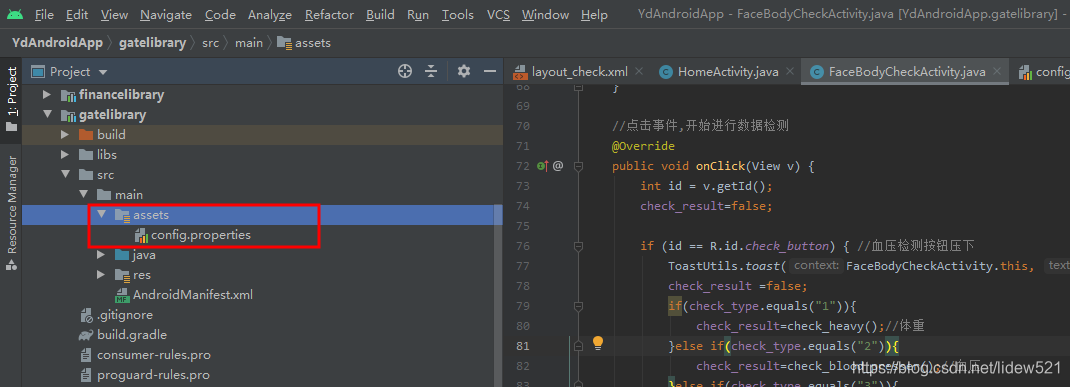This screenshot has width=1070, height=387.
Task: Open the VCS menu
Action: [x=498, y=14]
